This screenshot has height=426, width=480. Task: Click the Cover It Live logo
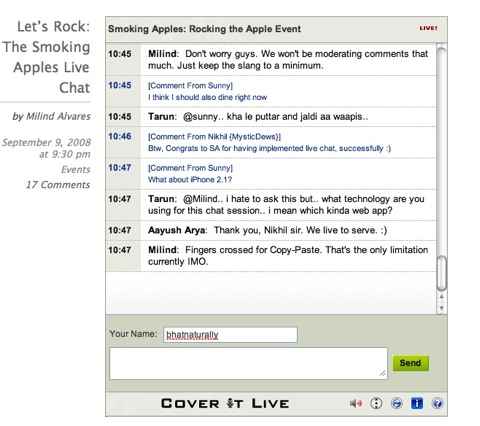[x=225, y=404]
